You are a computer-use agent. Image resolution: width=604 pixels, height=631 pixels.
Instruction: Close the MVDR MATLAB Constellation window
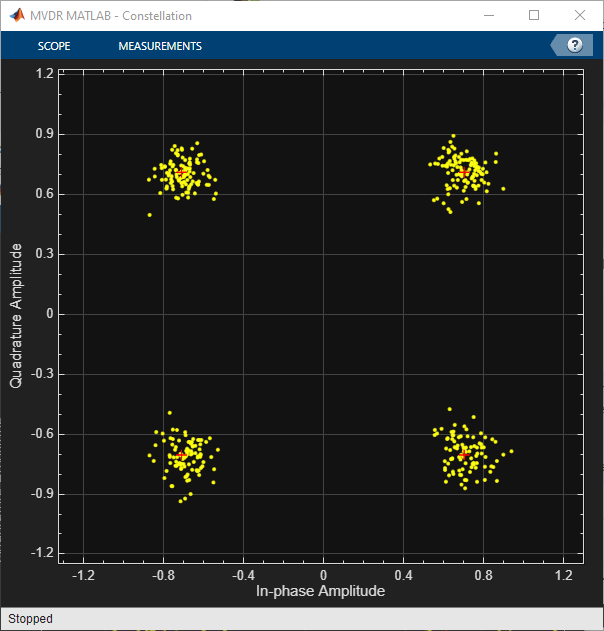[580, 15]
